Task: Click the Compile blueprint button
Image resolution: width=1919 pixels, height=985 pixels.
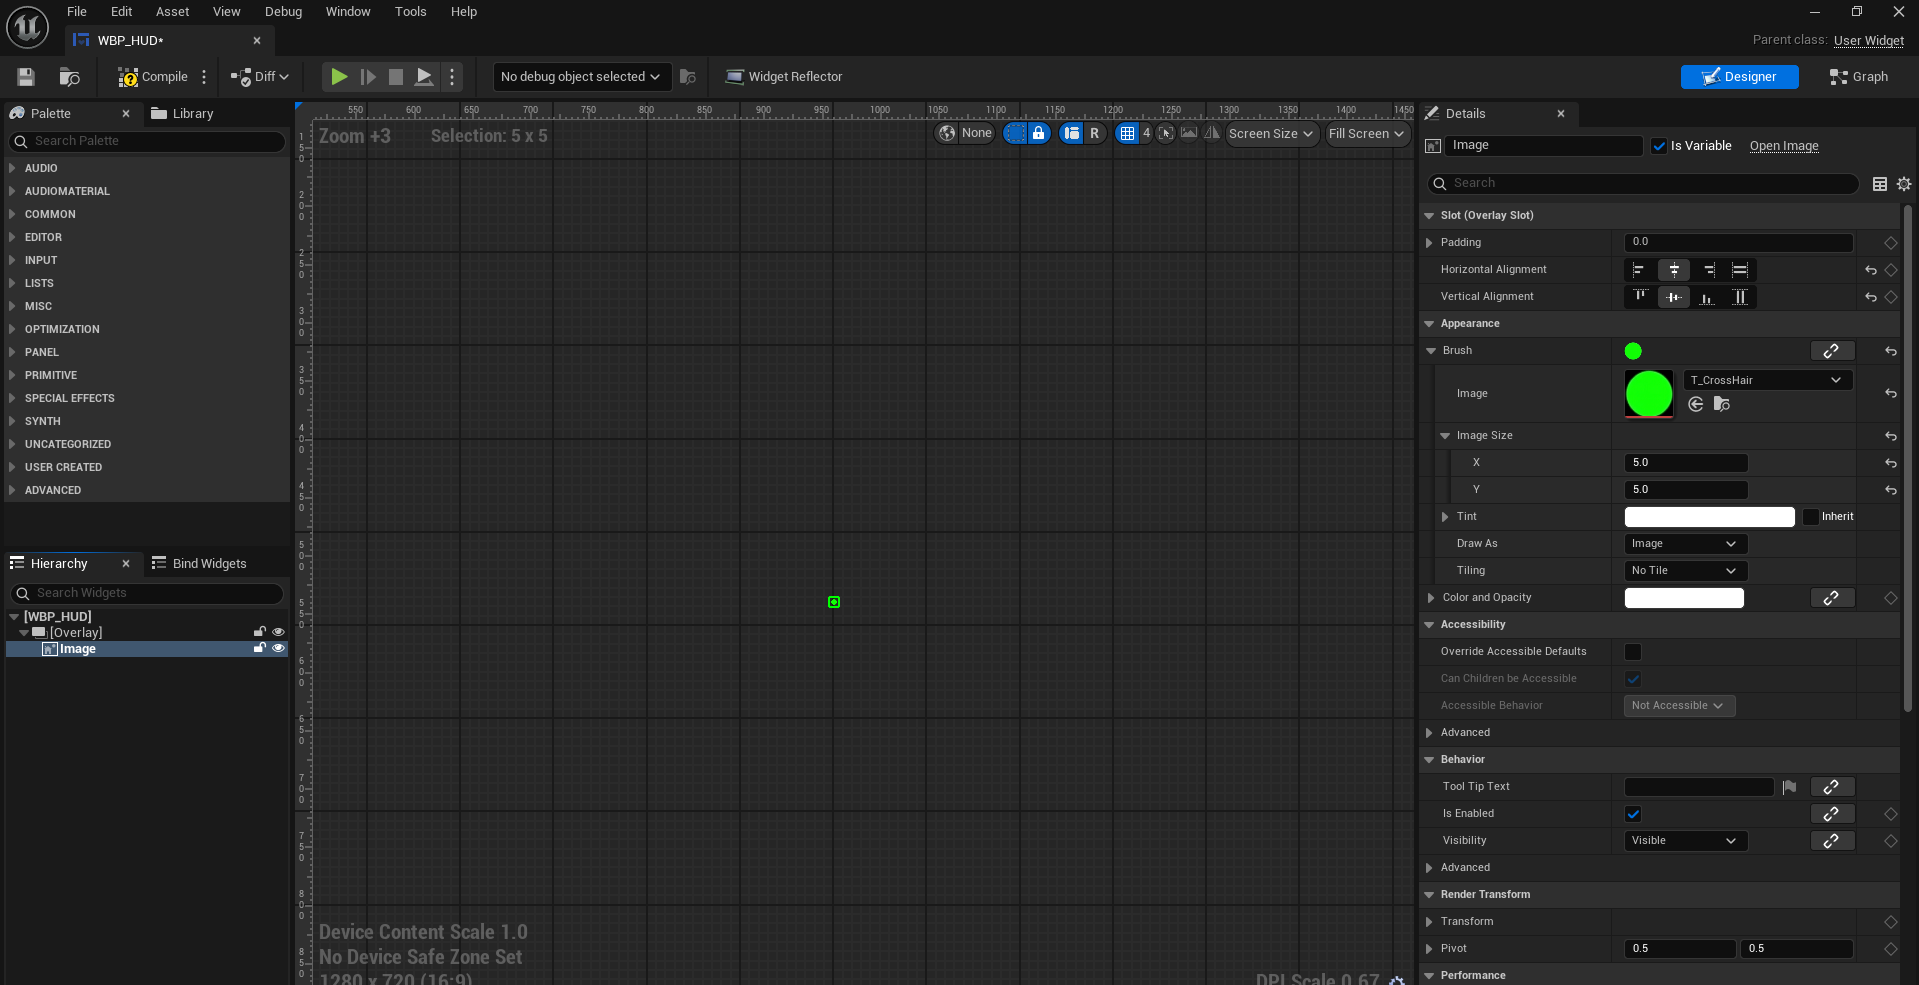Action: coord(153,77)
